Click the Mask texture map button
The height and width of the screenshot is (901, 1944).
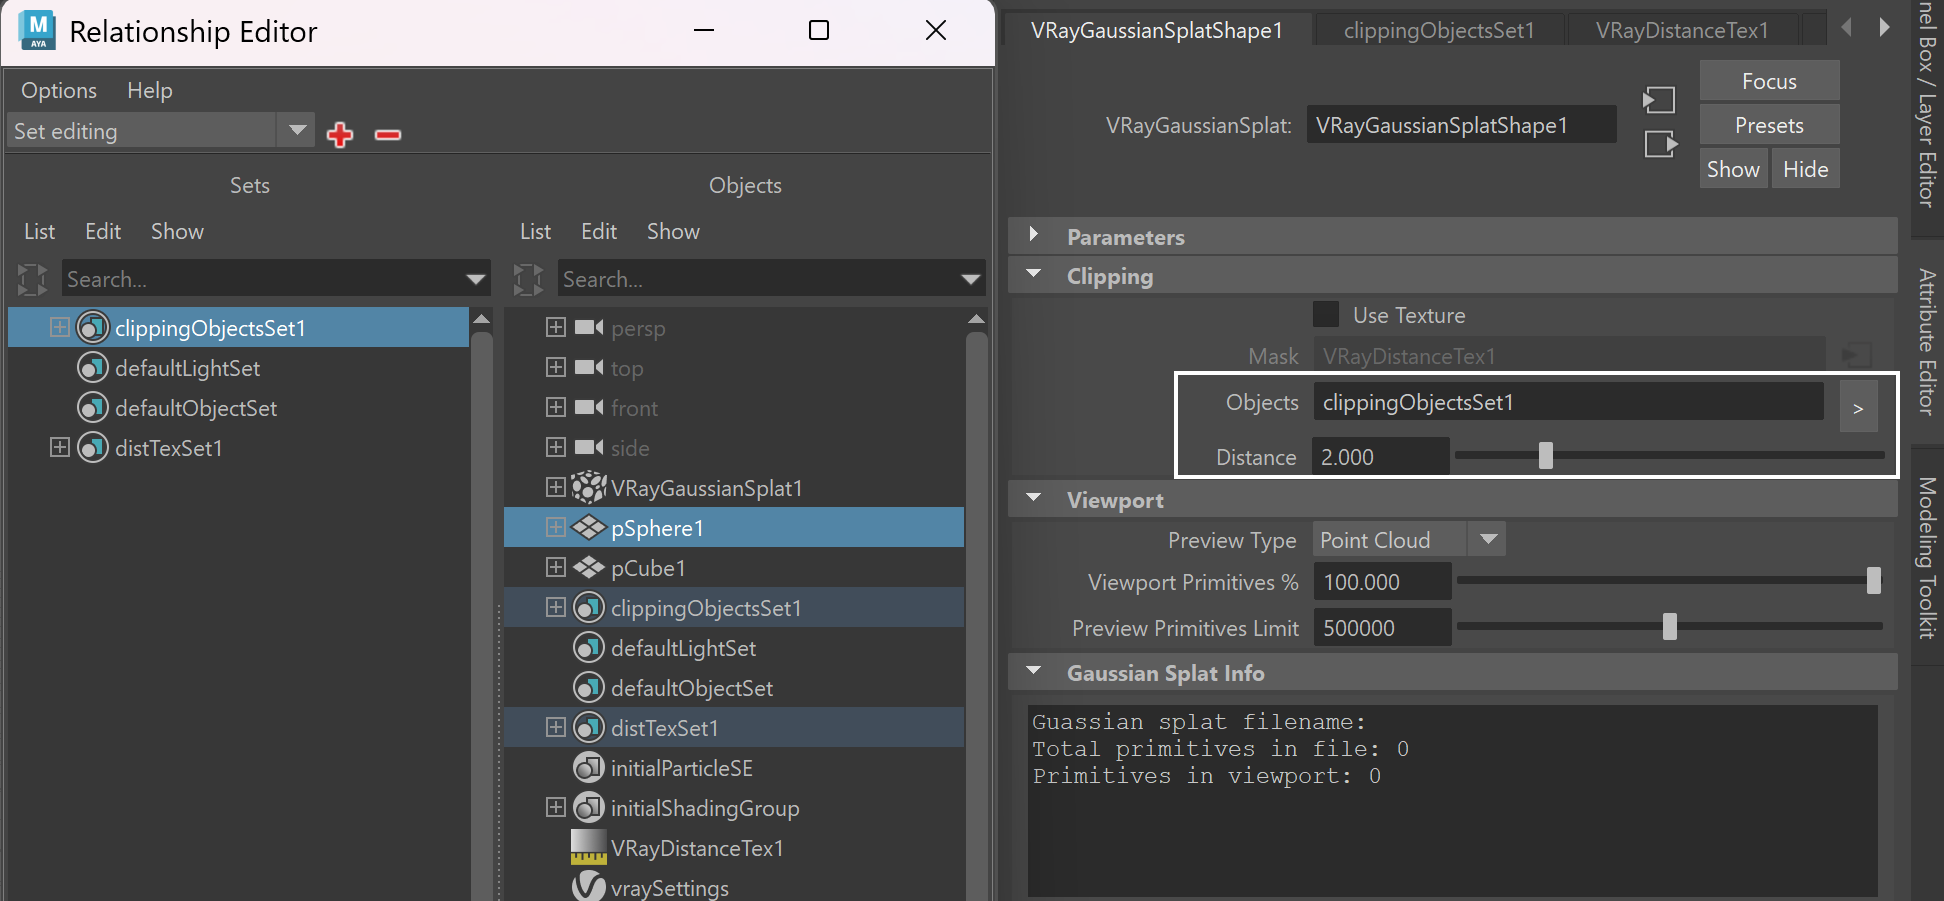[x=1856, y=355]
